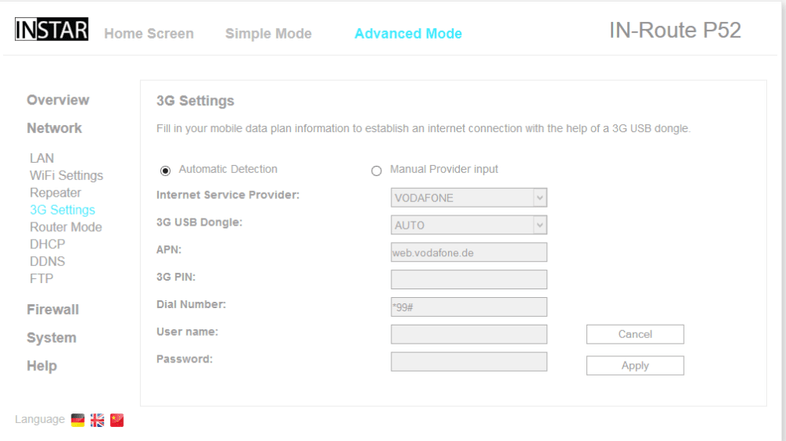Switch language to German flag
Image resolution: width=786 pixels, height=441 pixels.
point(78,420)
